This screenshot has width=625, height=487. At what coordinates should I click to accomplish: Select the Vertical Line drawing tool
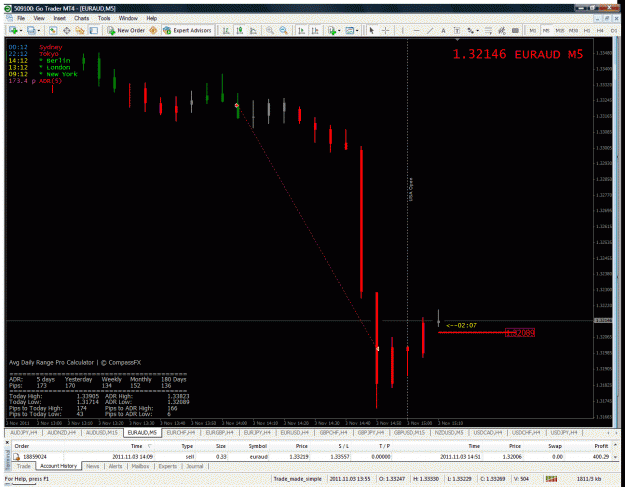pyautogui.click(x=403, y=30)
